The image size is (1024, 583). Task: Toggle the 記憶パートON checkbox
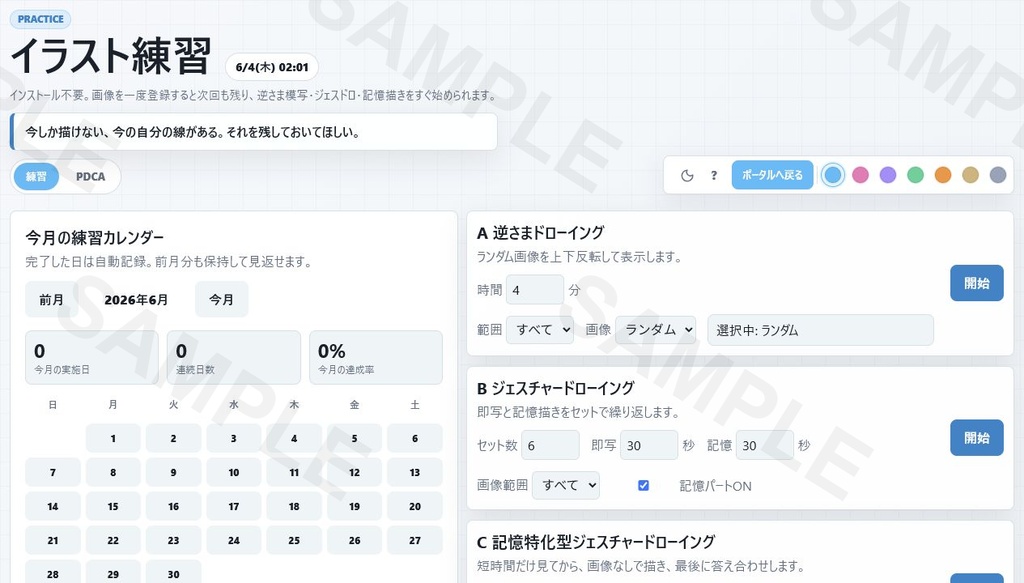643,485
